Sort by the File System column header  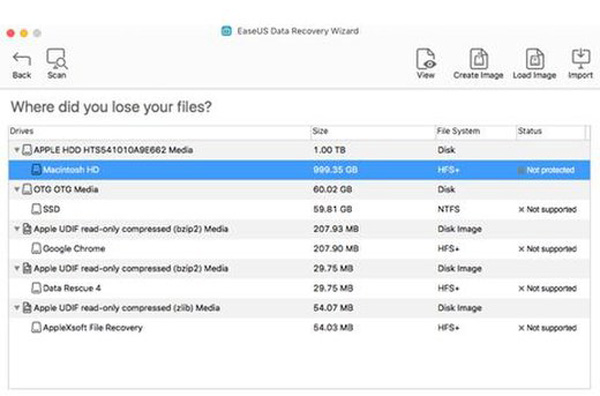[476, 131]
